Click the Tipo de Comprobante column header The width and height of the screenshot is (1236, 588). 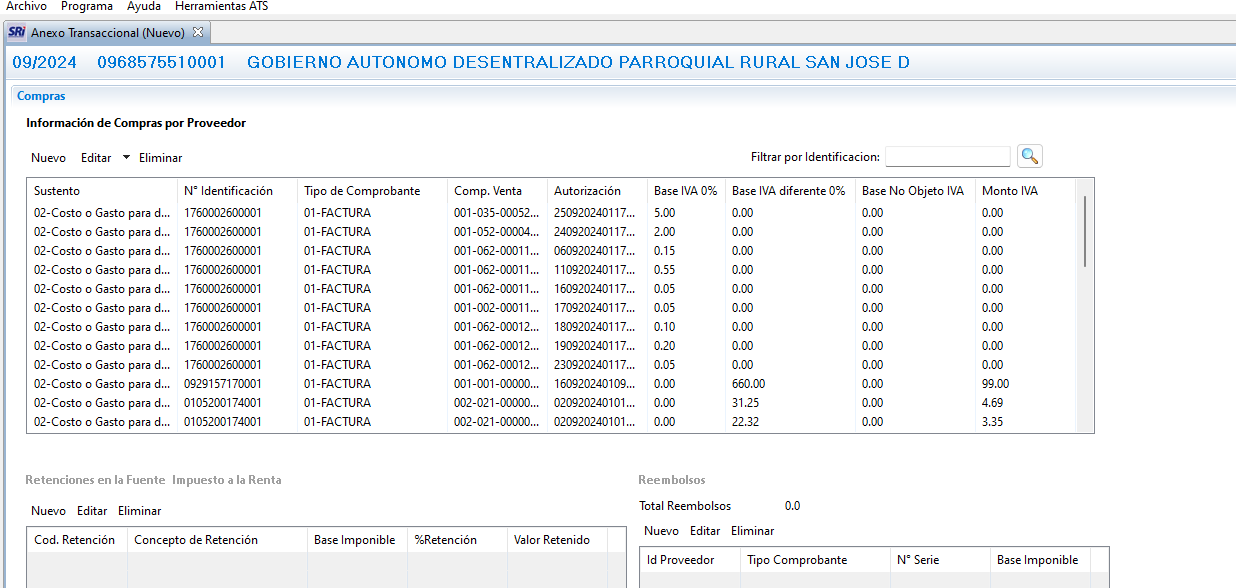coord(362,191)
